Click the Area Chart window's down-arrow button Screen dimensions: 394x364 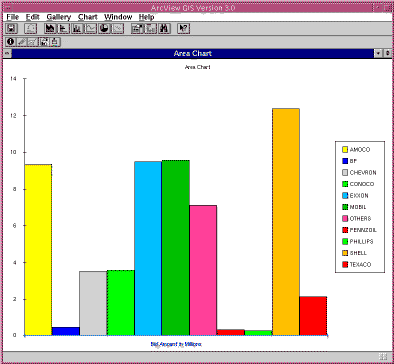(x=378, y=53)
